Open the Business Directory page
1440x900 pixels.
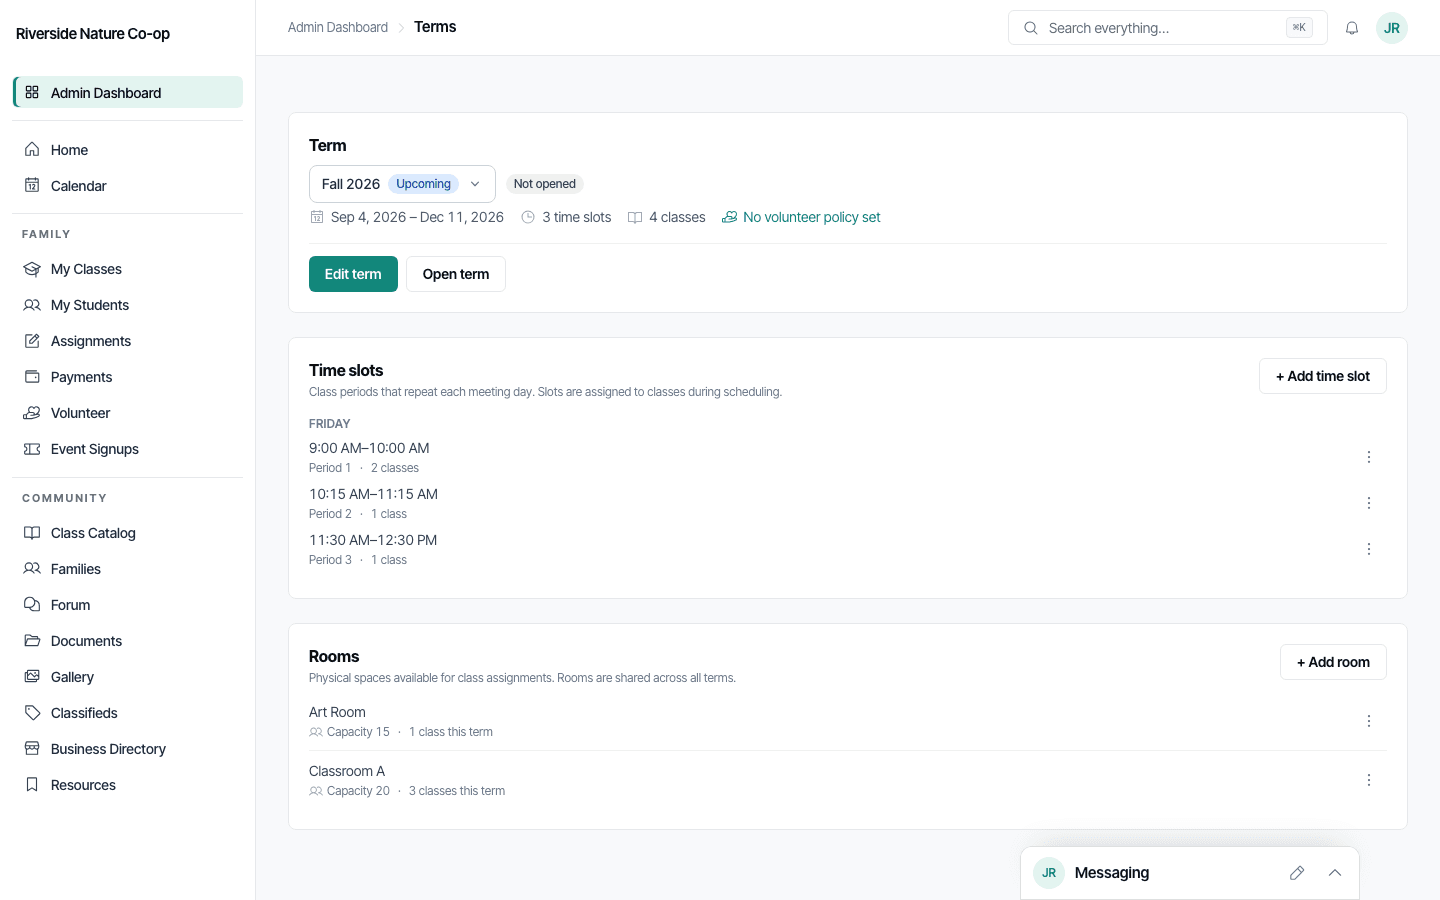click(128, 749)
